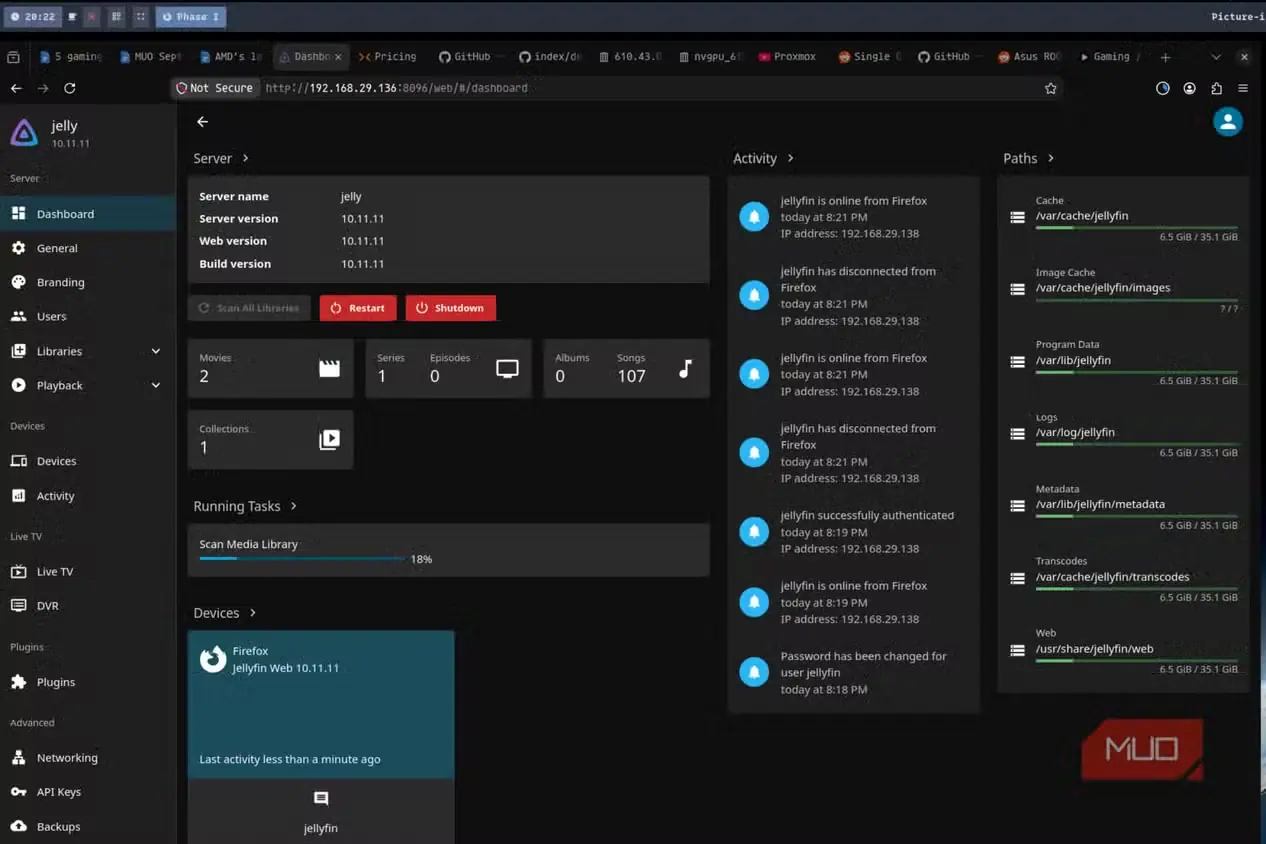Open the Running Tasks header chevron
Screen dimensions: 1266x844
click(x=293, y=506)
